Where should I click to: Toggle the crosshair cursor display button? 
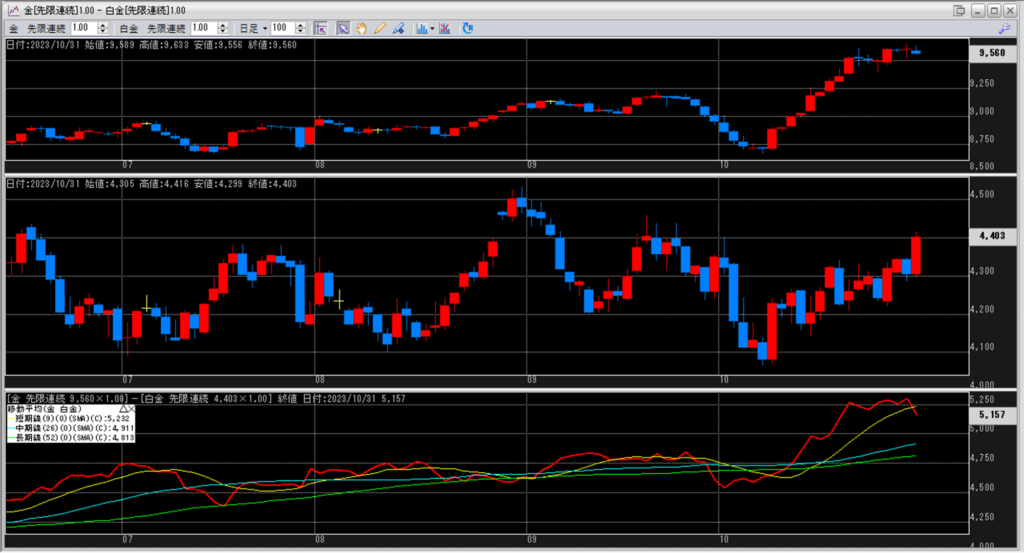pyautogui.click(x=320, y=28)
